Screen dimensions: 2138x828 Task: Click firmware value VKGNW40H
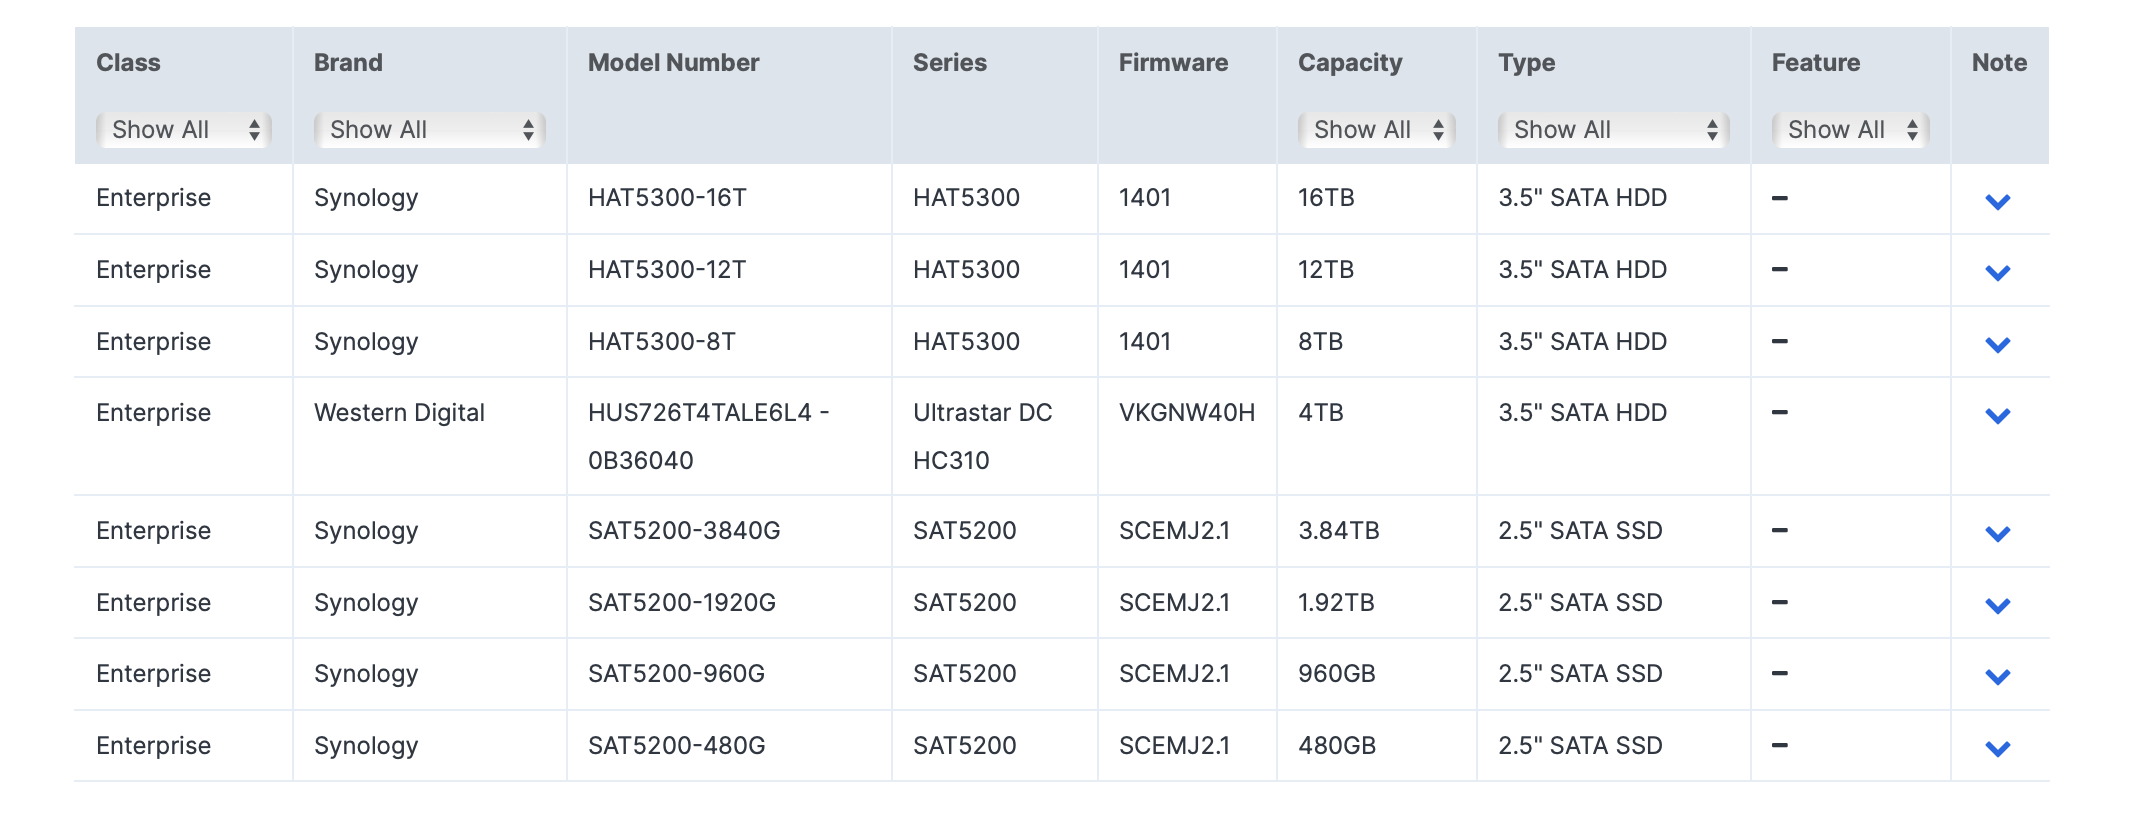1187,413
